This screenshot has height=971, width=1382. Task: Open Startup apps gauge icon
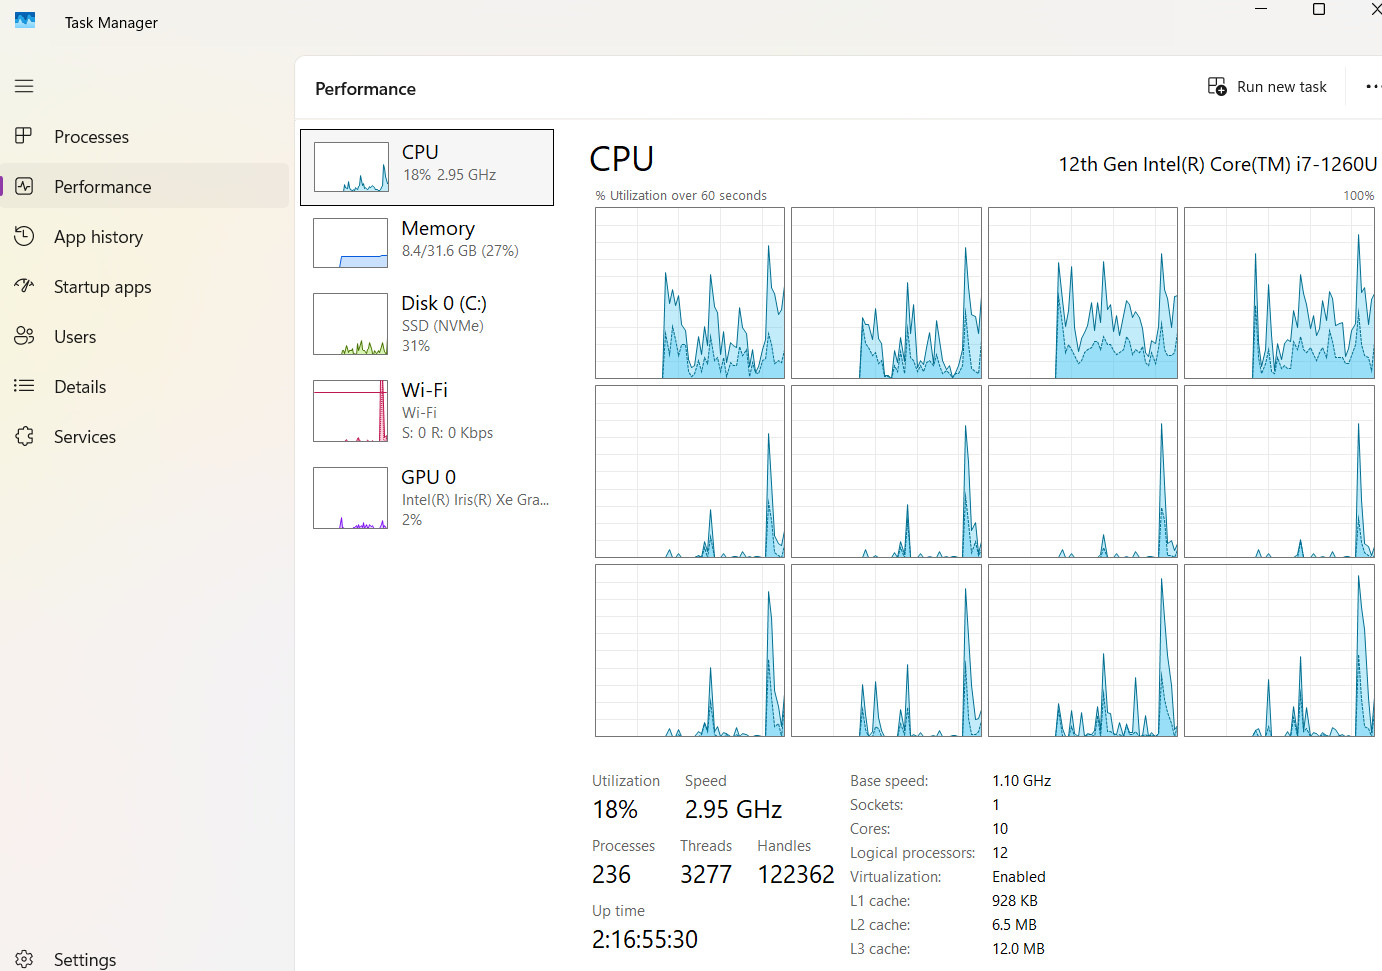[24, 286]
